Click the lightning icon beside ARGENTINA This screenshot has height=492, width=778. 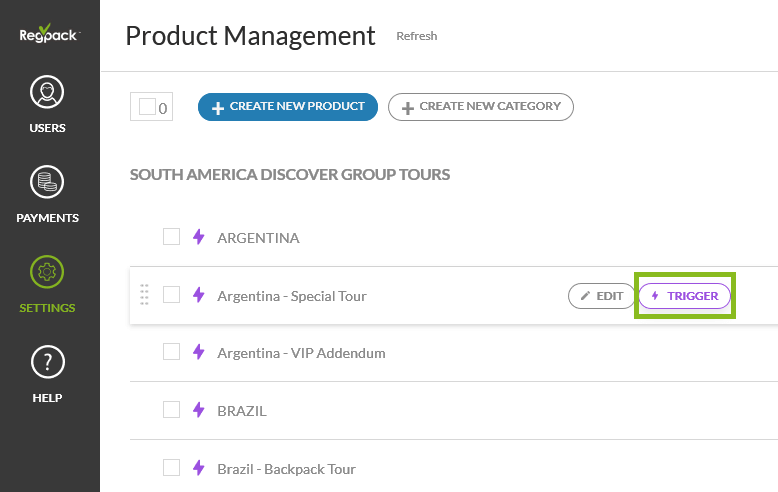[x=198, y=237]
